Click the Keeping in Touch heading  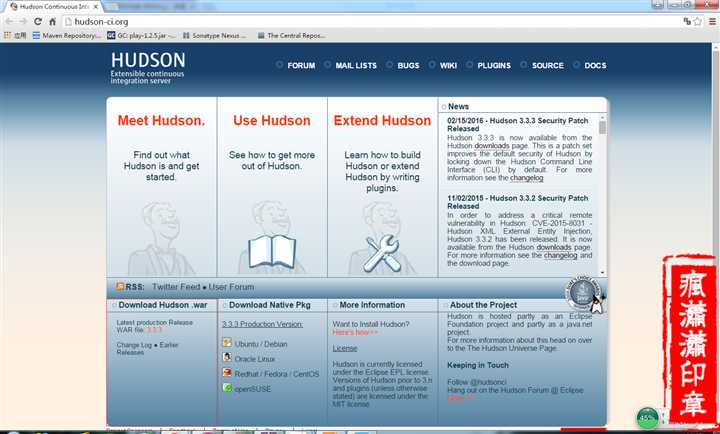478,366
